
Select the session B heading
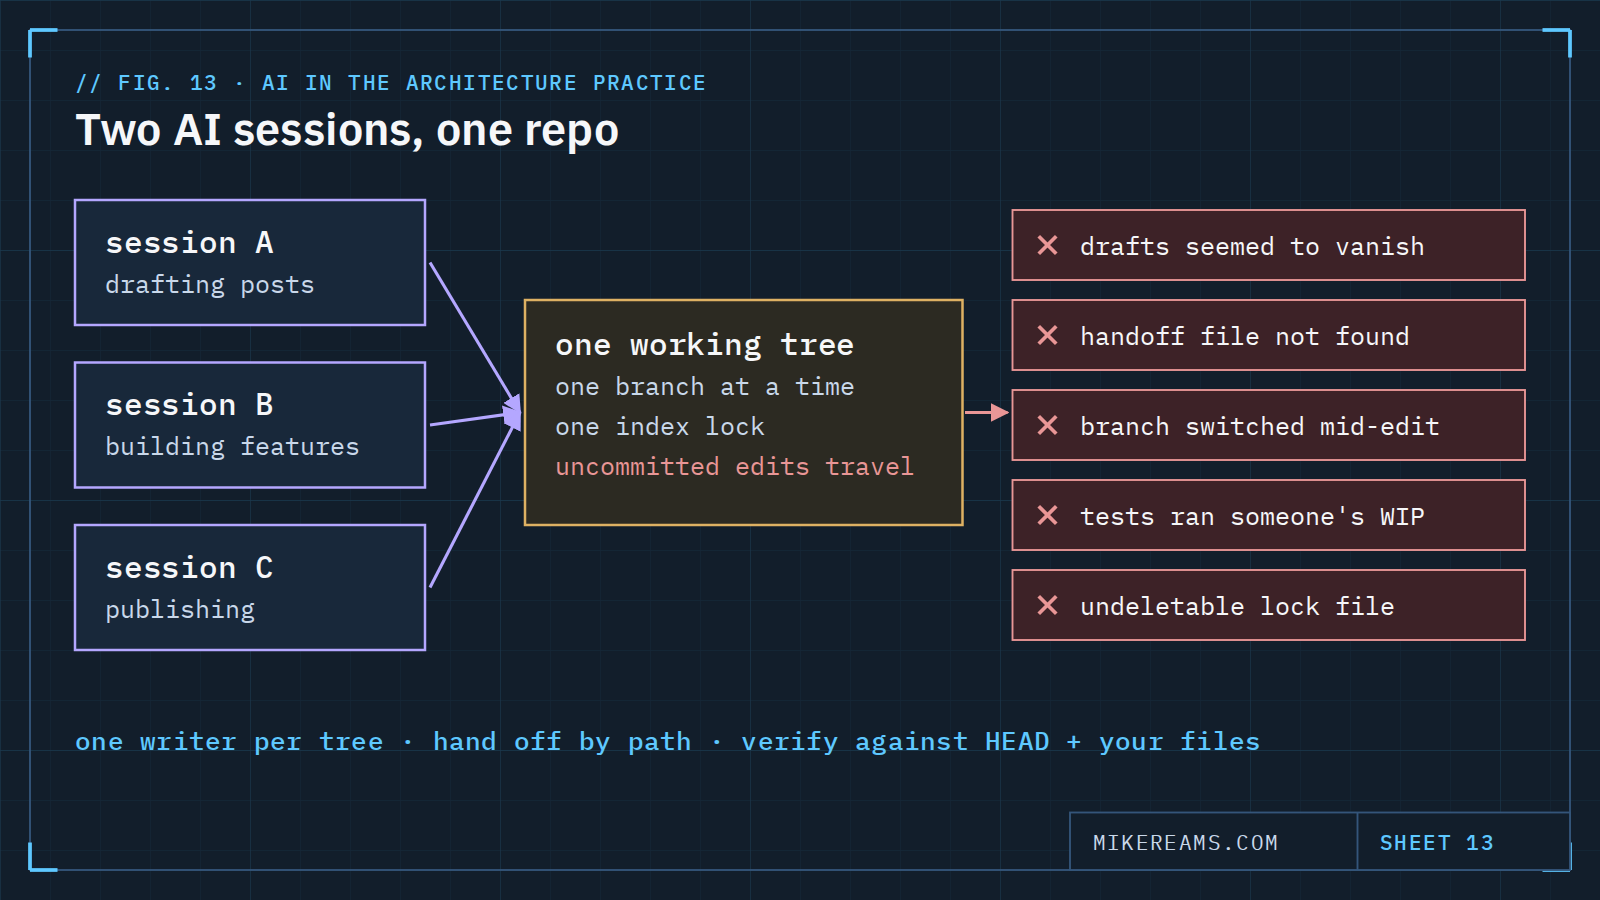pos(190,405)
